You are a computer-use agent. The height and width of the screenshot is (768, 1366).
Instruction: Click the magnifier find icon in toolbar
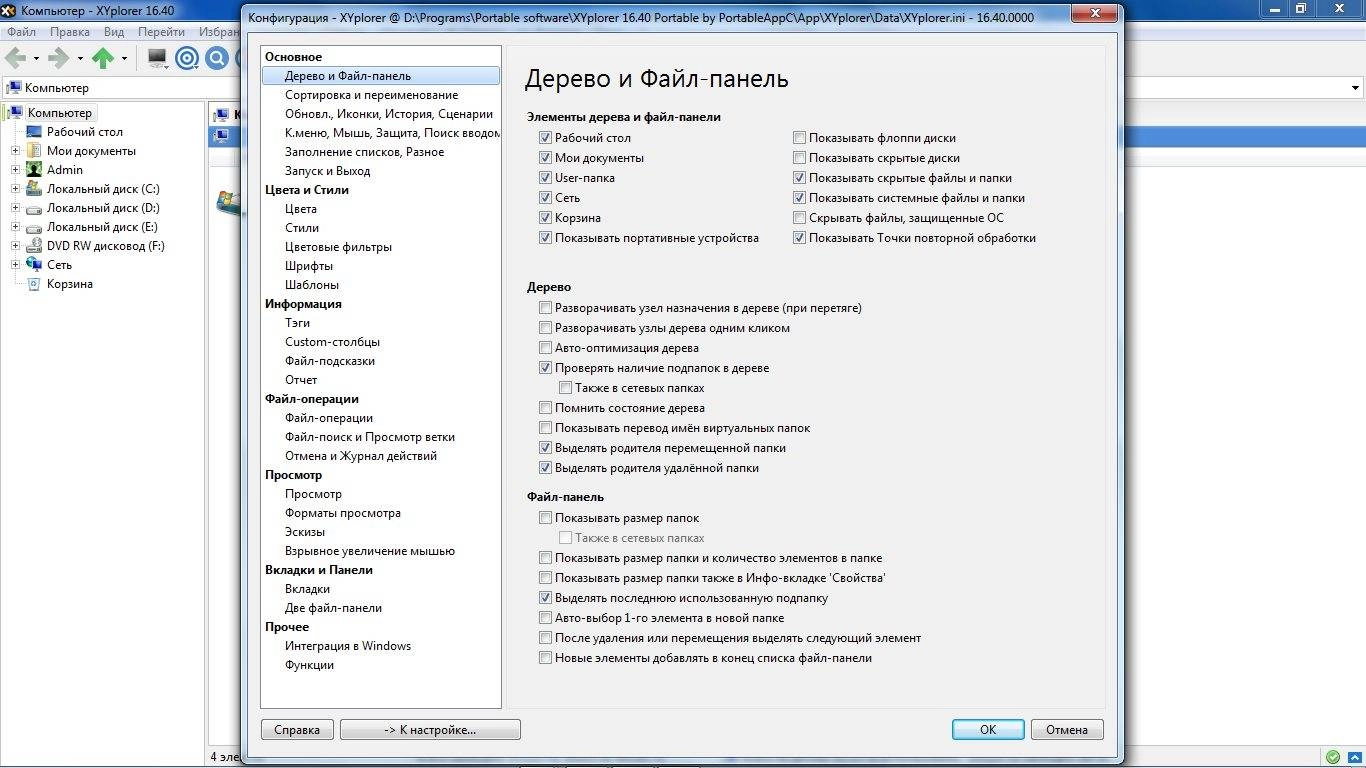point(217,58)
